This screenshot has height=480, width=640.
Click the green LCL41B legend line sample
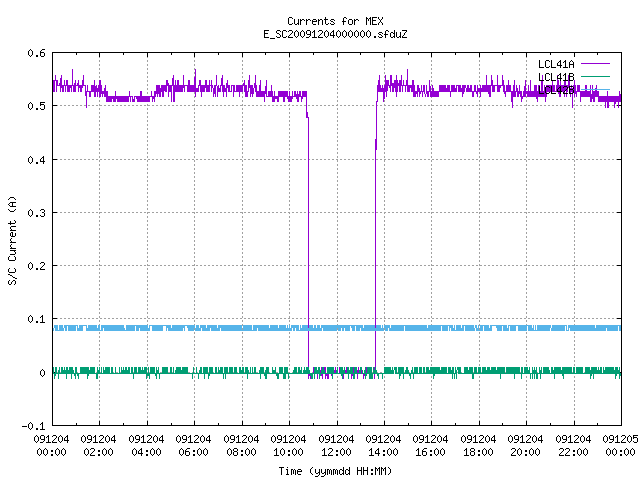(x=595, y=76)
